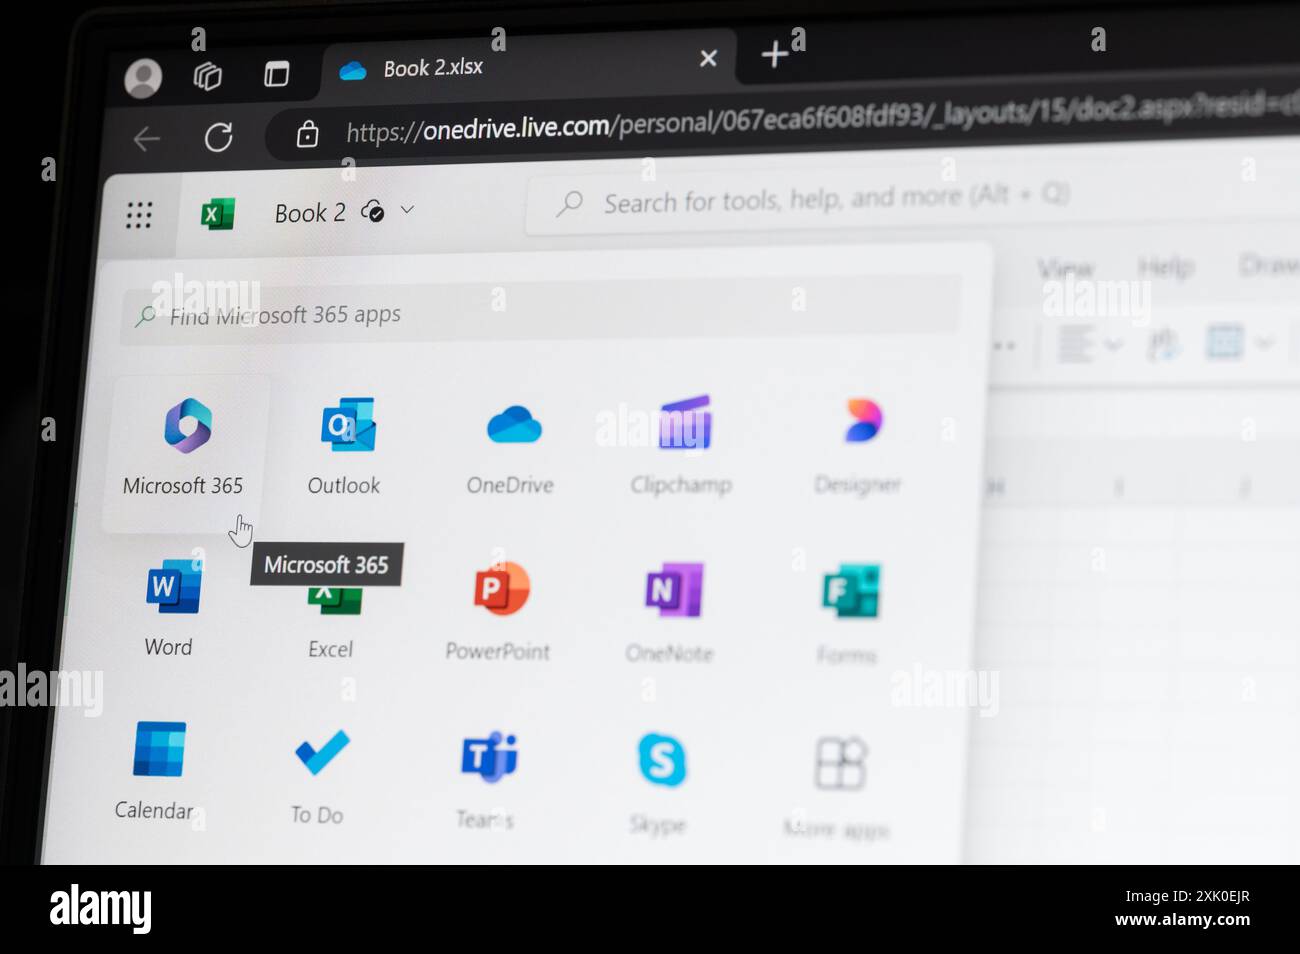Click the text alignment ribbon button
Screen dimensions: 1300x954
[x=1075, y=345]
